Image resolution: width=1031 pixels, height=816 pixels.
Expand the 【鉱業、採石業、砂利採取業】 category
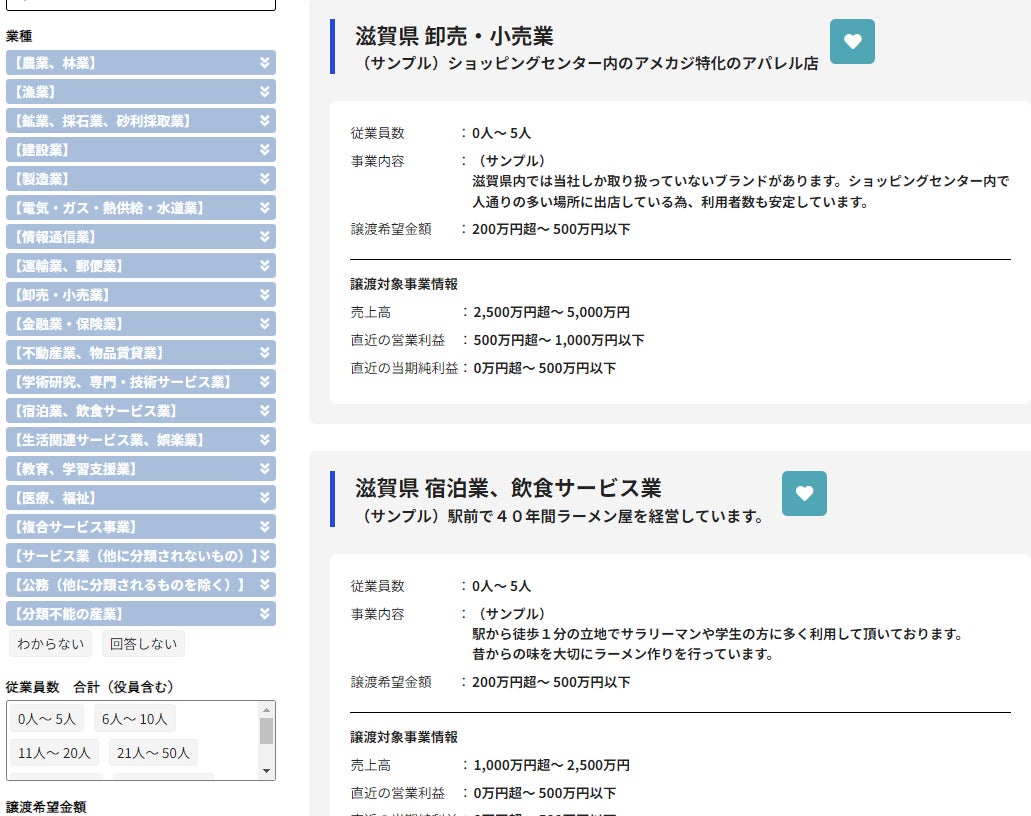pos(141,121)
